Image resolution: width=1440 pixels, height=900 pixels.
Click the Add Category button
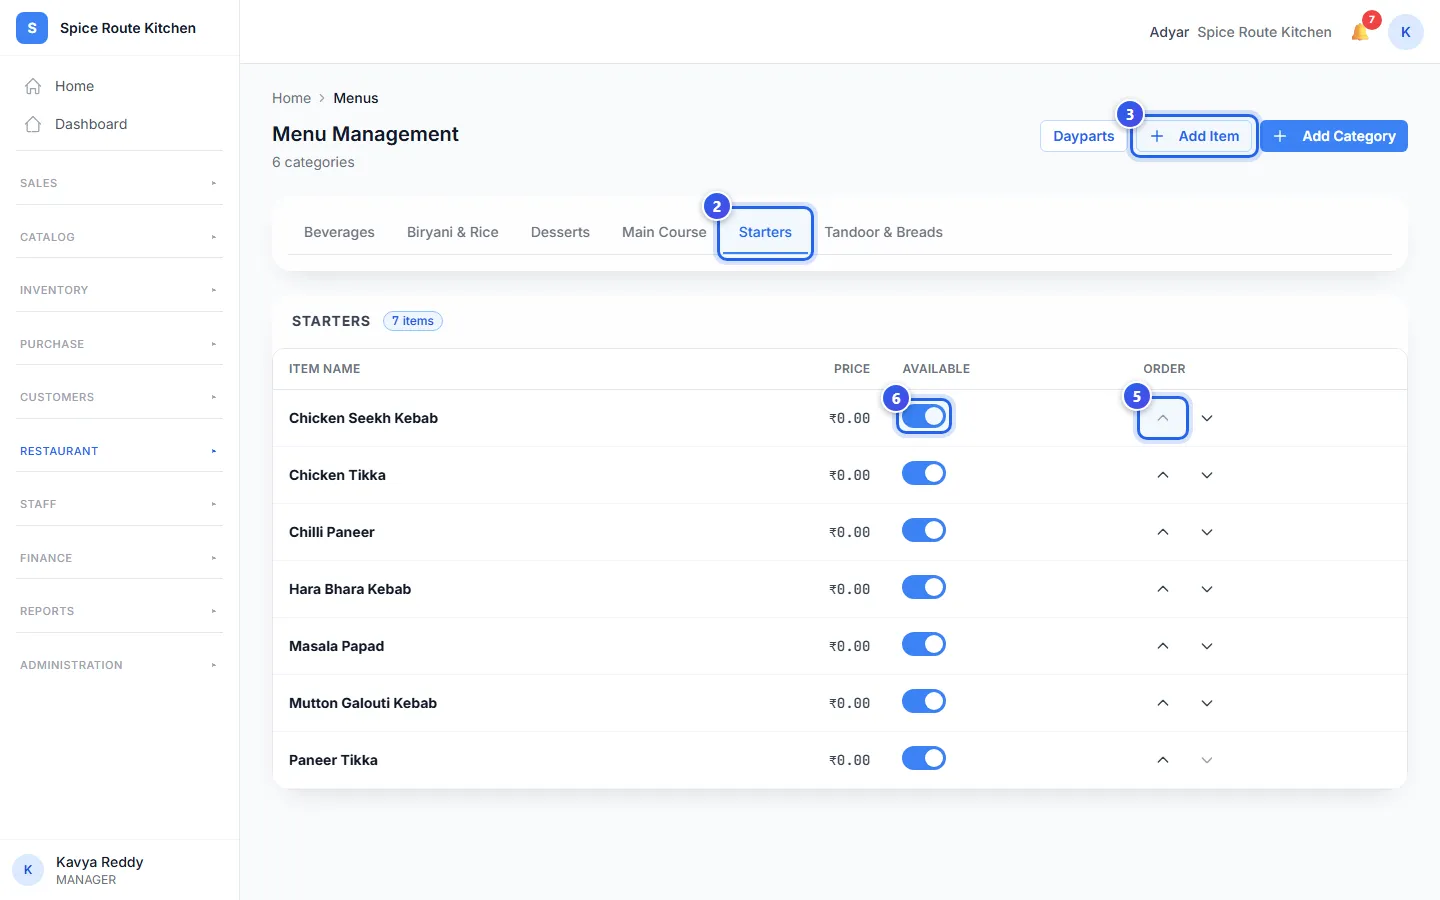click(x=1334, y=136)
